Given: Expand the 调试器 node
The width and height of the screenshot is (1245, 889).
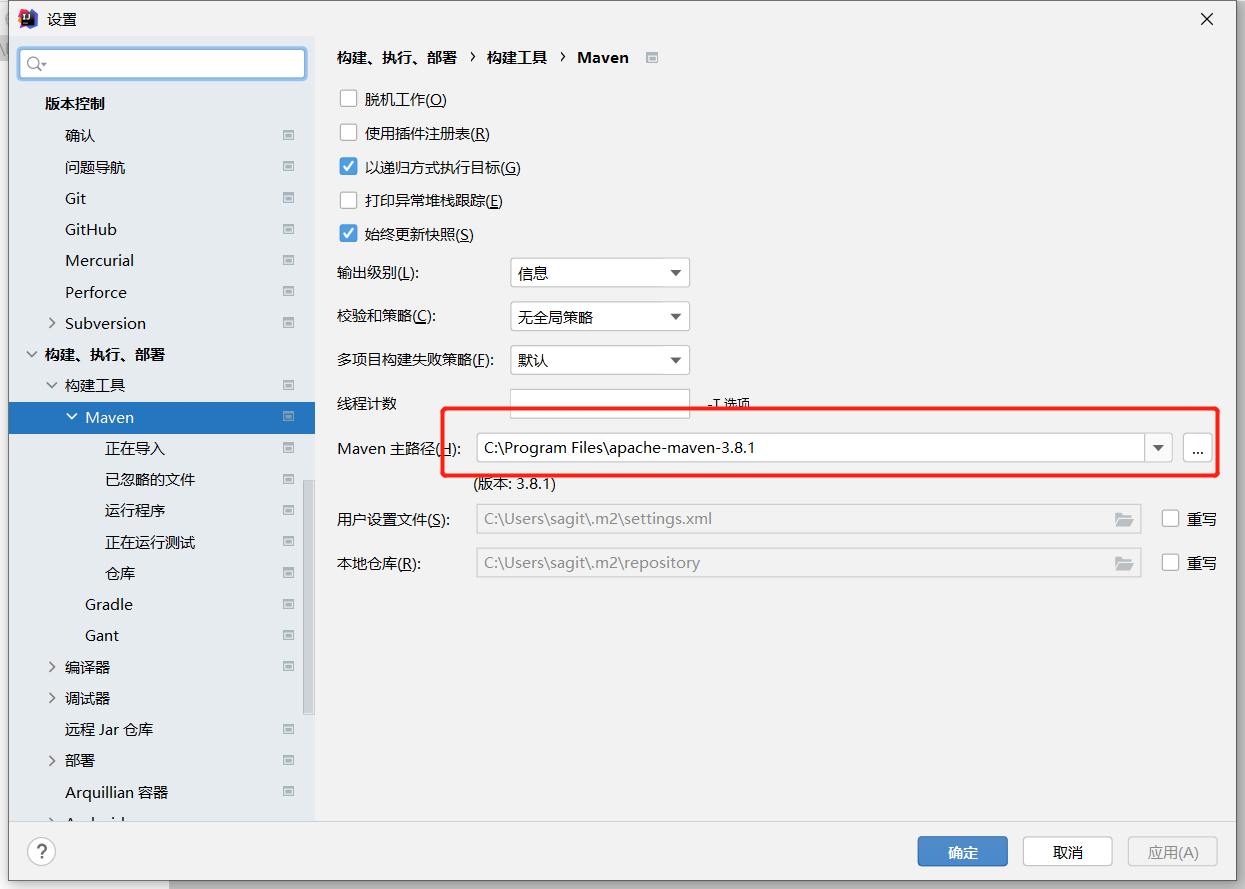Looking at the screenshot, I should 52,698.
